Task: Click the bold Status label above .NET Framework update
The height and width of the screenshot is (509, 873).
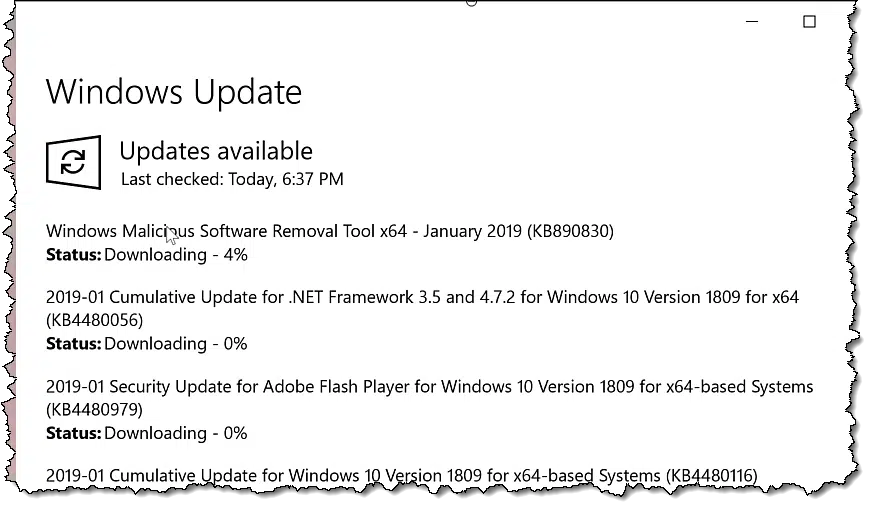Action: click(73, 255)
